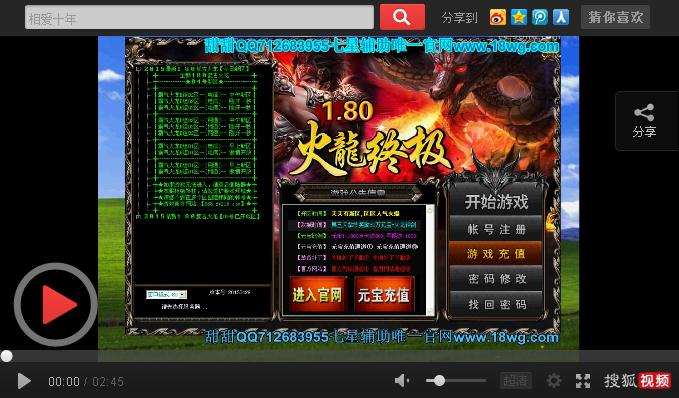Viewport: 679px width, 398px height.
Task: Toggle 超清 high-definition quality
Action: click(516, 381)
